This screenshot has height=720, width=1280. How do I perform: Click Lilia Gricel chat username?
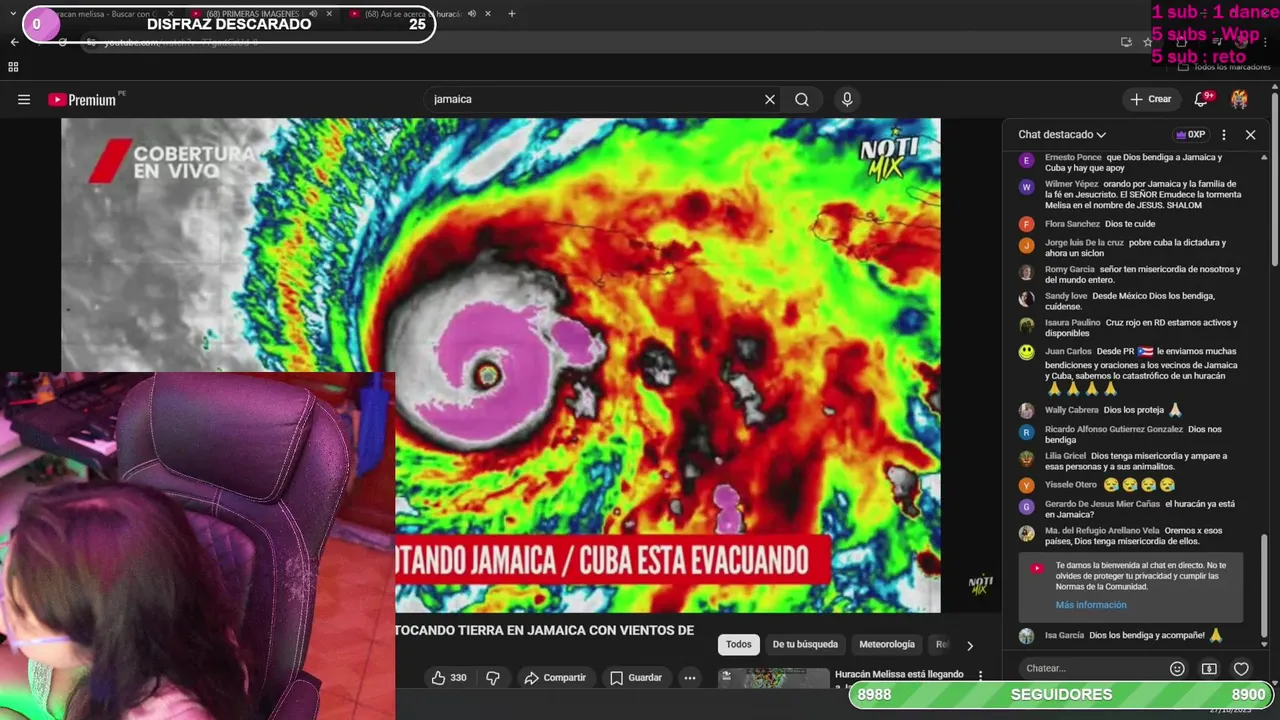coord(1066,456)
